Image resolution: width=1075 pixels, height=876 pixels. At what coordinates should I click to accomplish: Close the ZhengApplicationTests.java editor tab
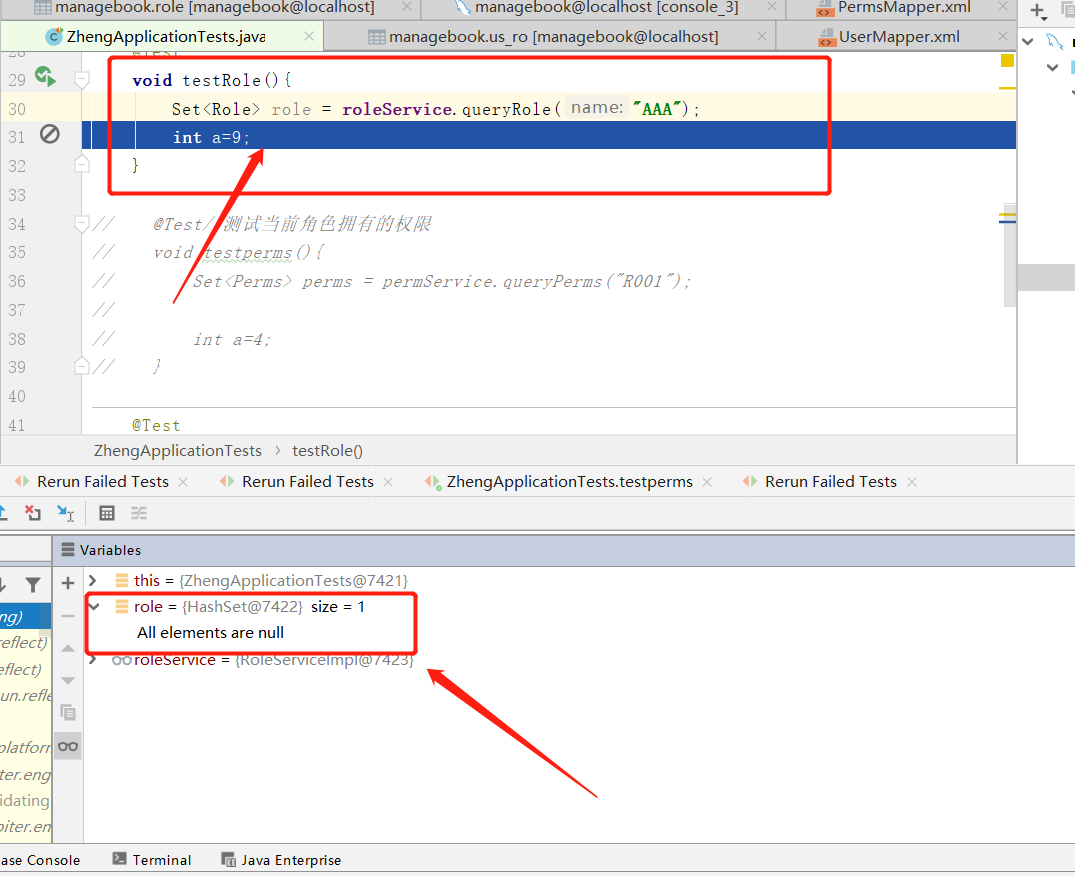309,36
